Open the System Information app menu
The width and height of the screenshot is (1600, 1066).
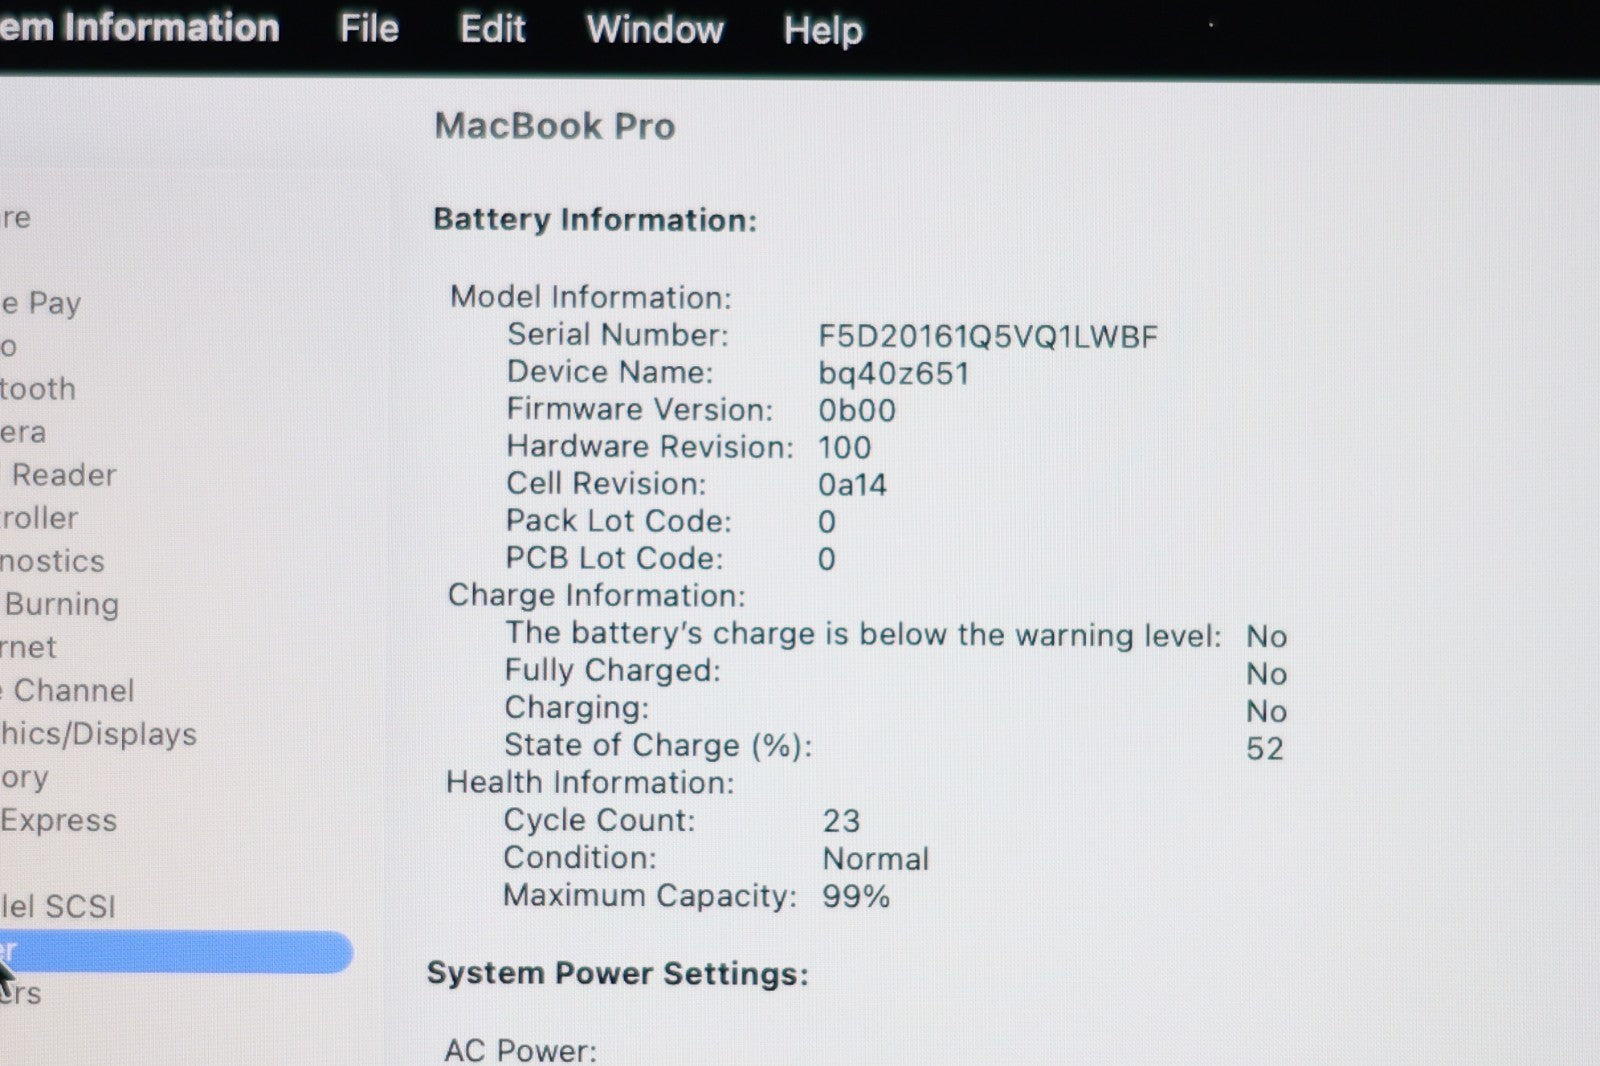tap(140, 28)
